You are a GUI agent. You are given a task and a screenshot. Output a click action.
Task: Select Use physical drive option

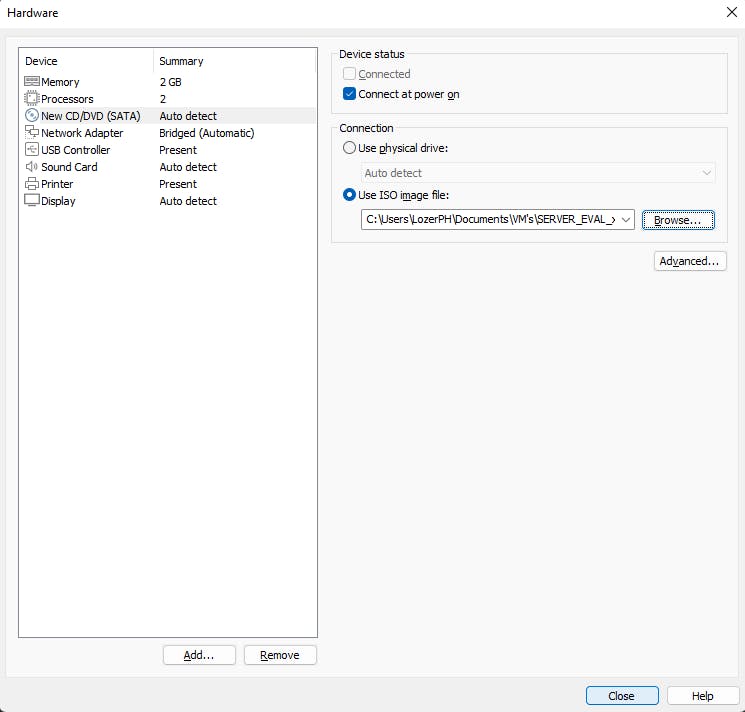pyautogui.click(x=349, y=148)
